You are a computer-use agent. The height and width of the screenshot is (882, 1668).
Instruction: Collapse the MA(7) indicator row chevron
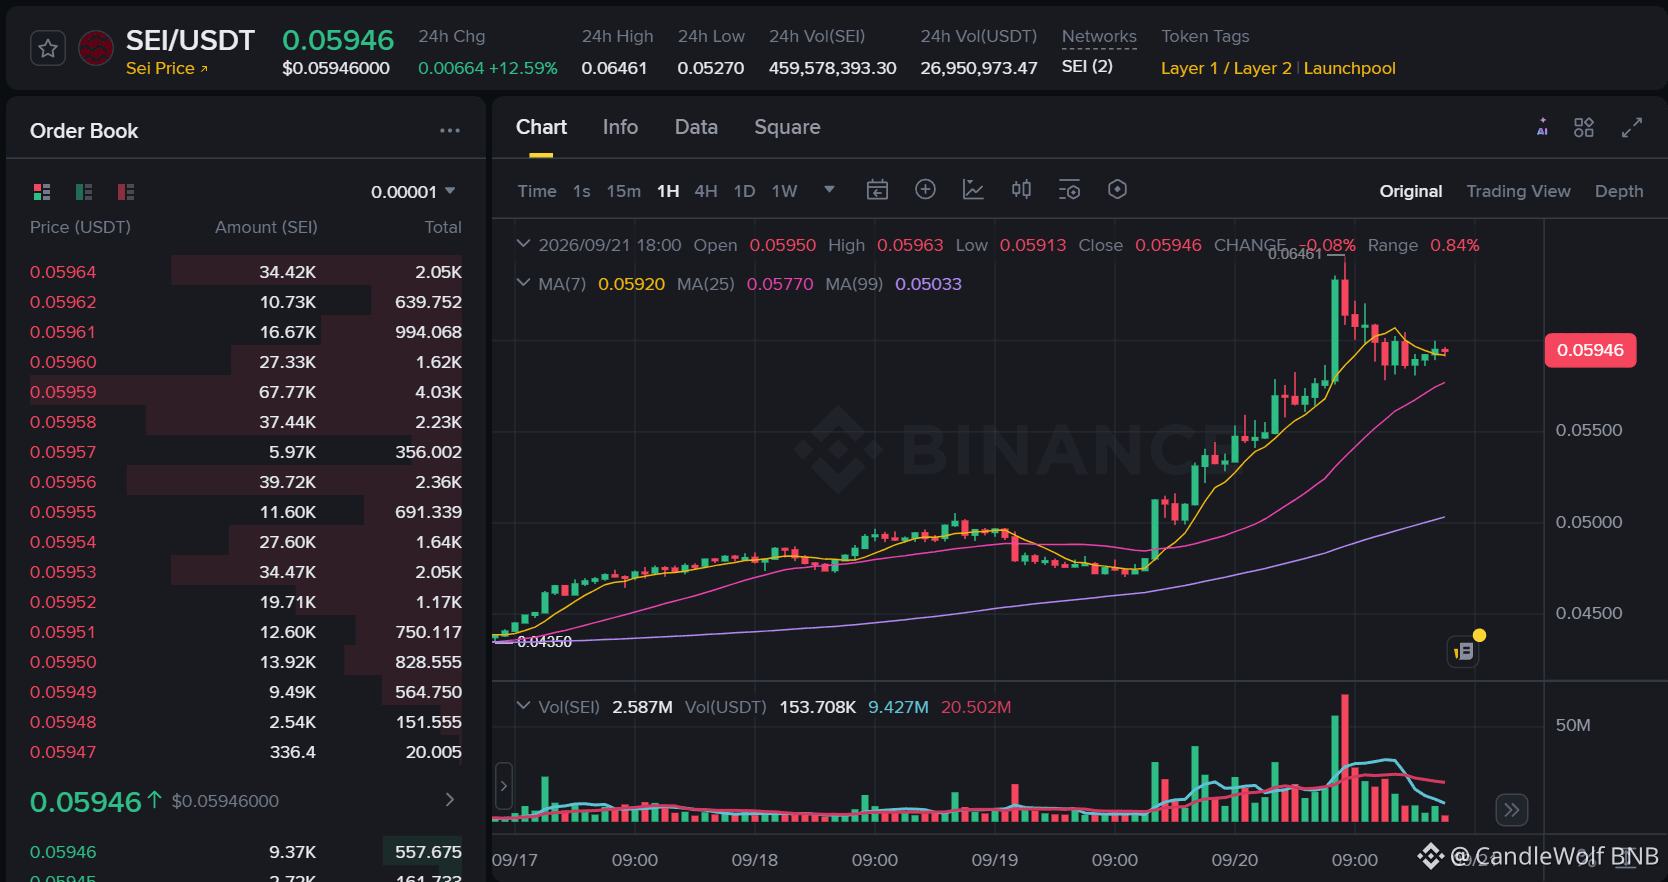[x=523, y=283]
